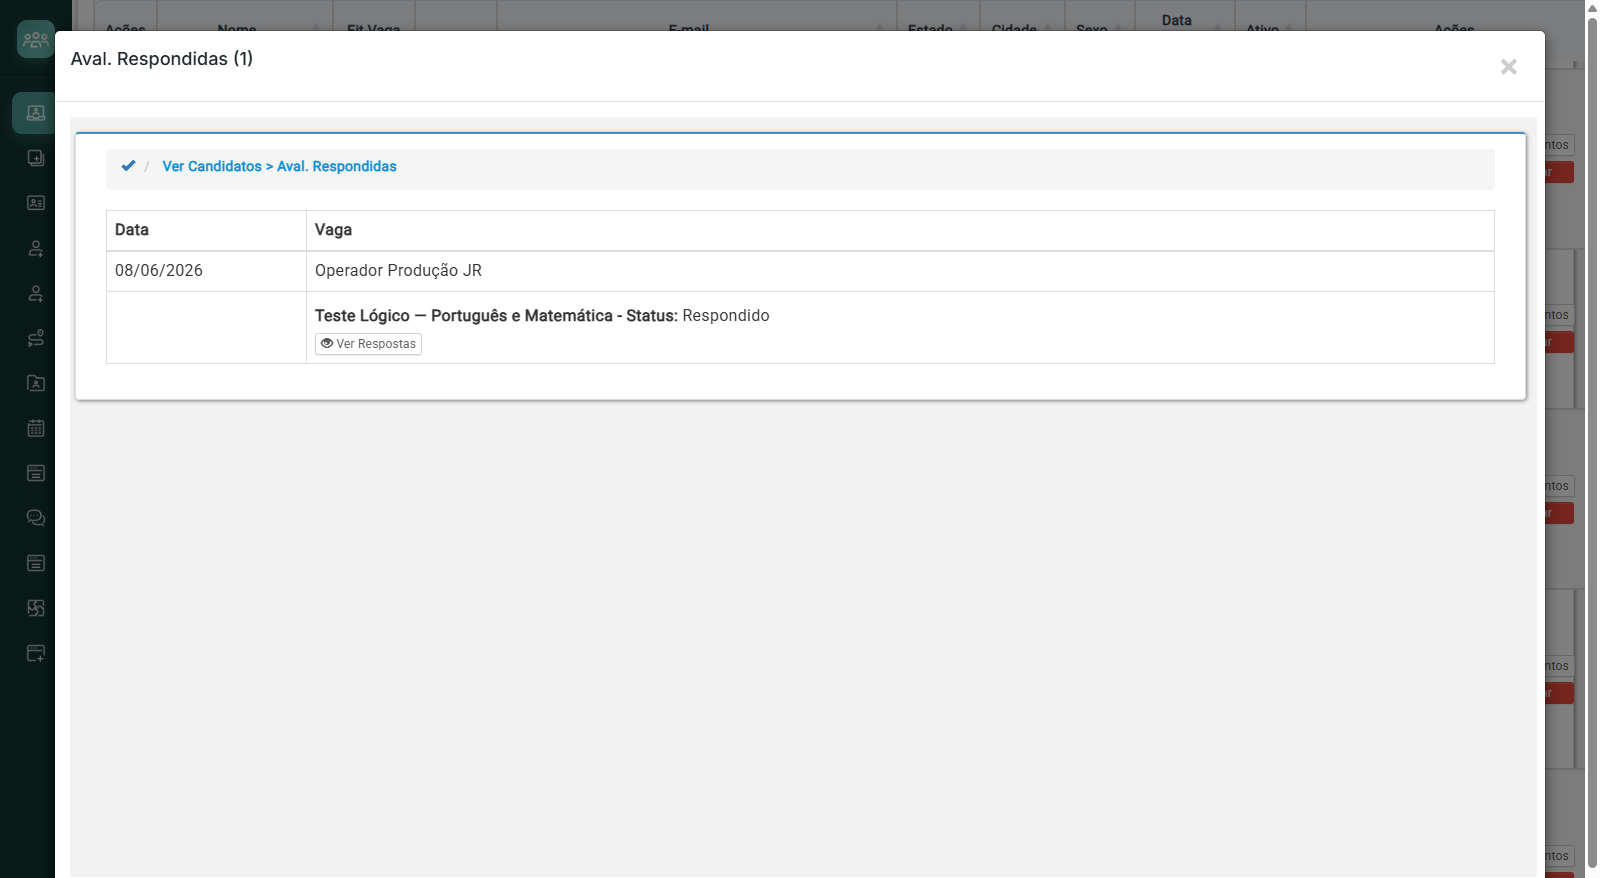
Task: Click the Teste Lógico — Português e Matemática text
Action: 463,316
